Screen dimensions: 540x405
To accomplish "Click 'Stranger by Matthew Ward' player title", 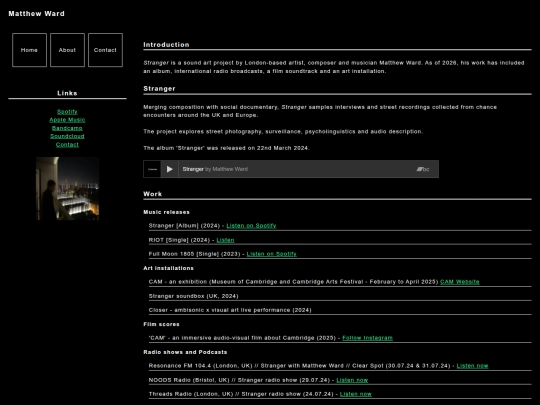I will coord(215,169).
